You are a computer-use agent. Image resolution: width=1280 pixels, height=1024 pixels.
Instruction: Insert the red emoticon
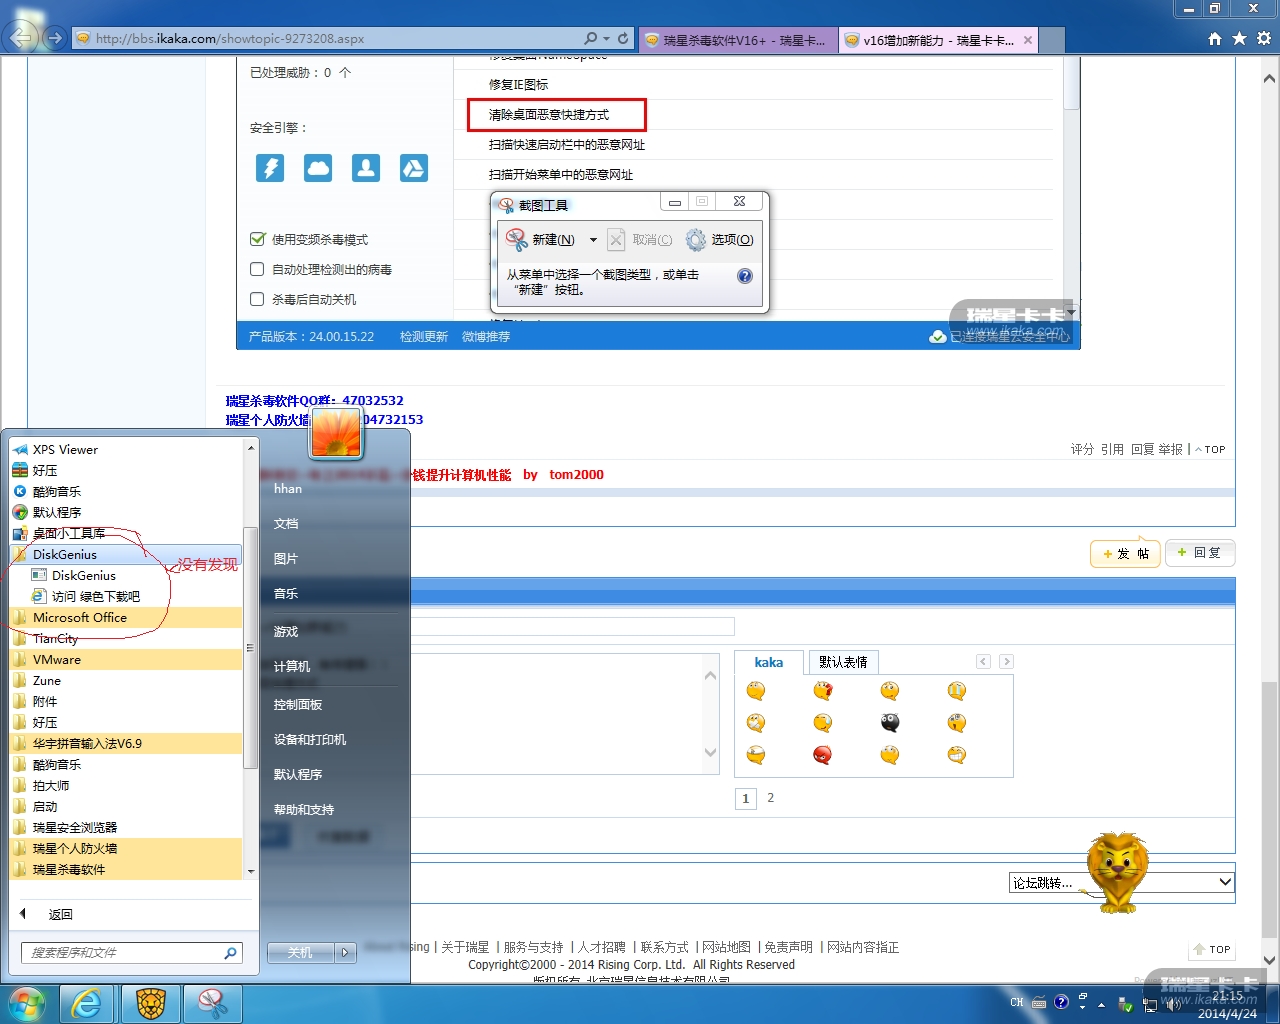point(823,755)
